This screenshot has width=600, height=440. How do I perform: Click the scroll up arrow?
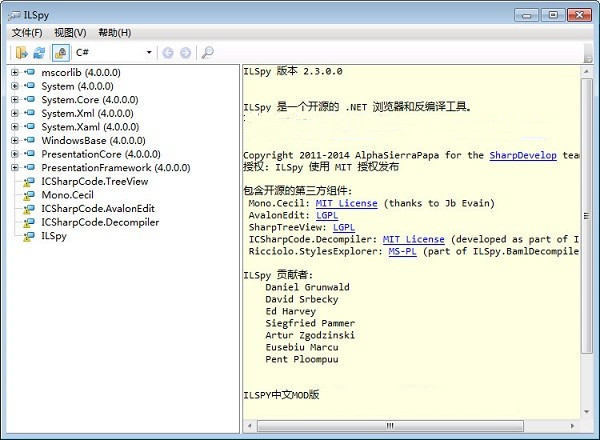[586, 72]
